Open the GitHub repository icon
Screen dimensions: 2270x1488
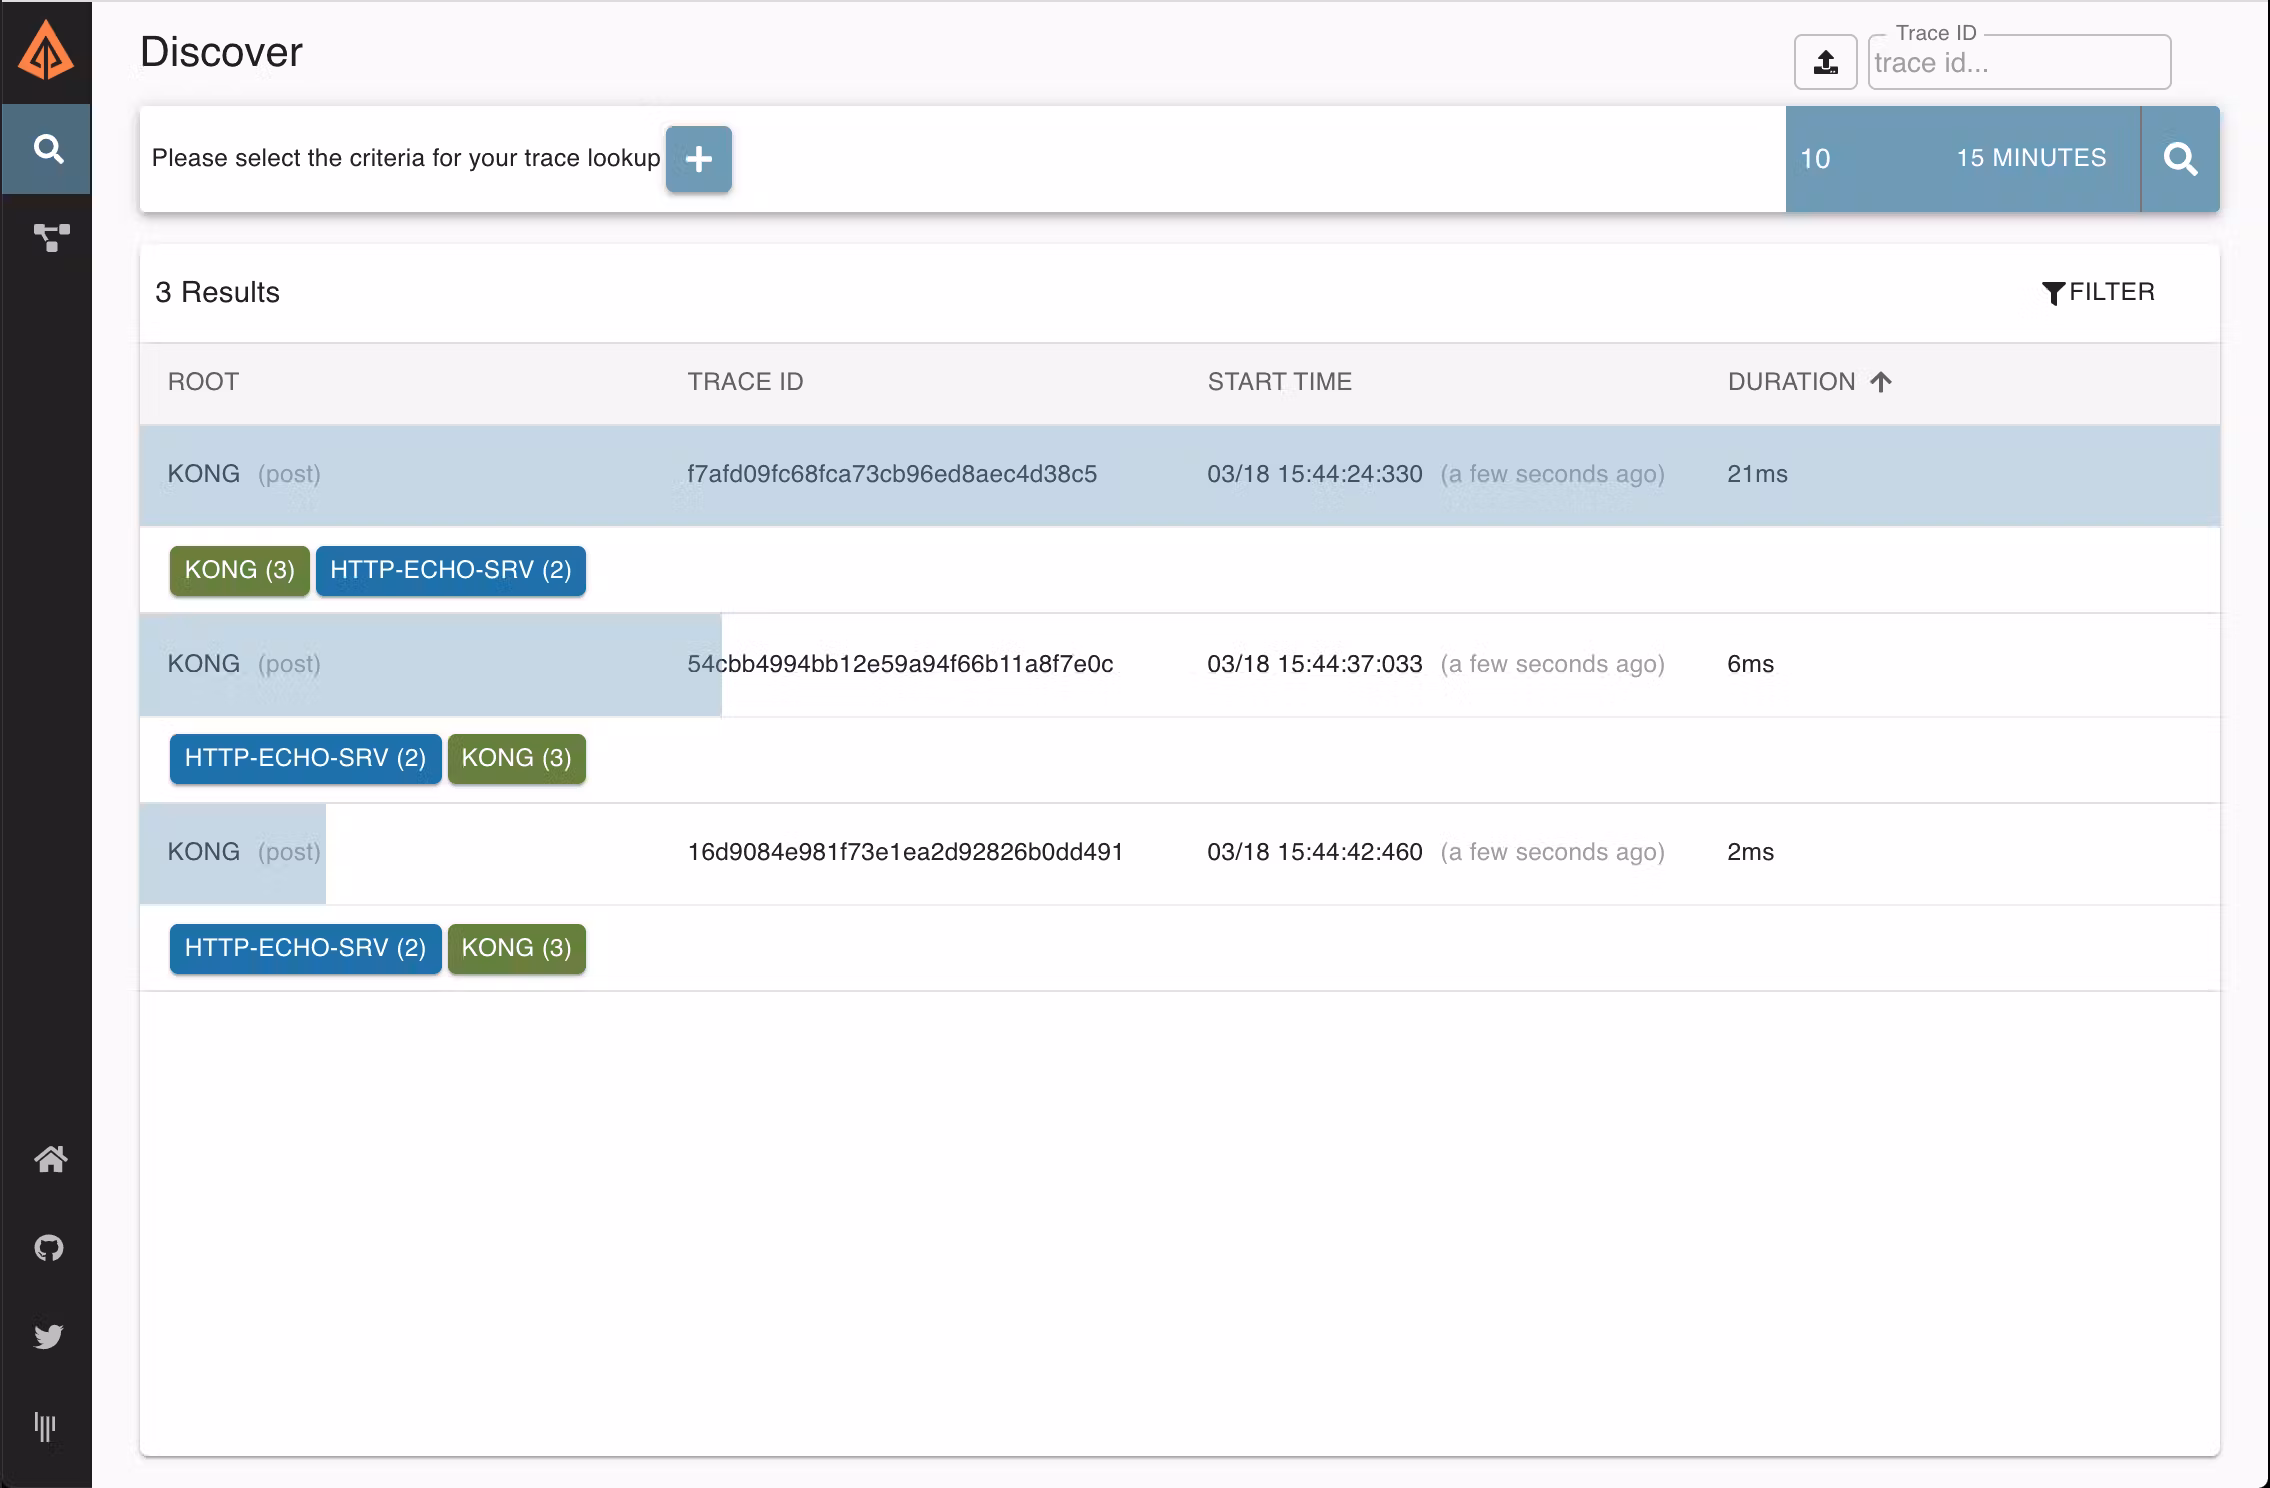(49, 1247)
